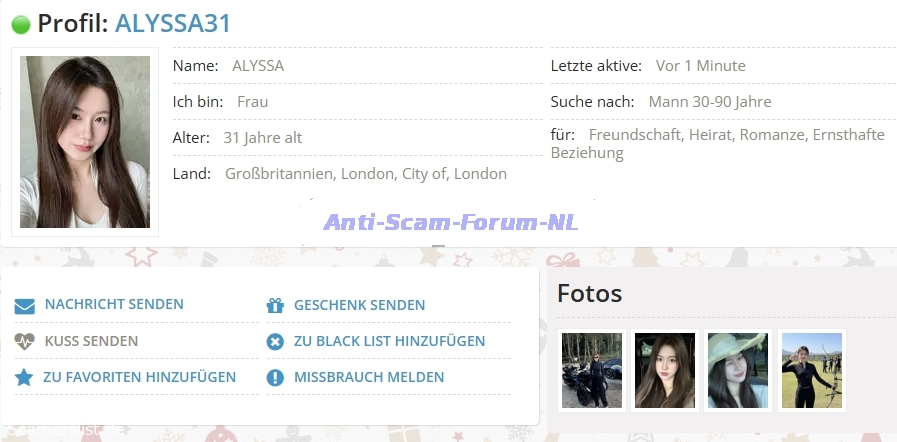The height and width of the screenshot is (442, 897).
Task: Open the large profile picture
Action: 85,142
